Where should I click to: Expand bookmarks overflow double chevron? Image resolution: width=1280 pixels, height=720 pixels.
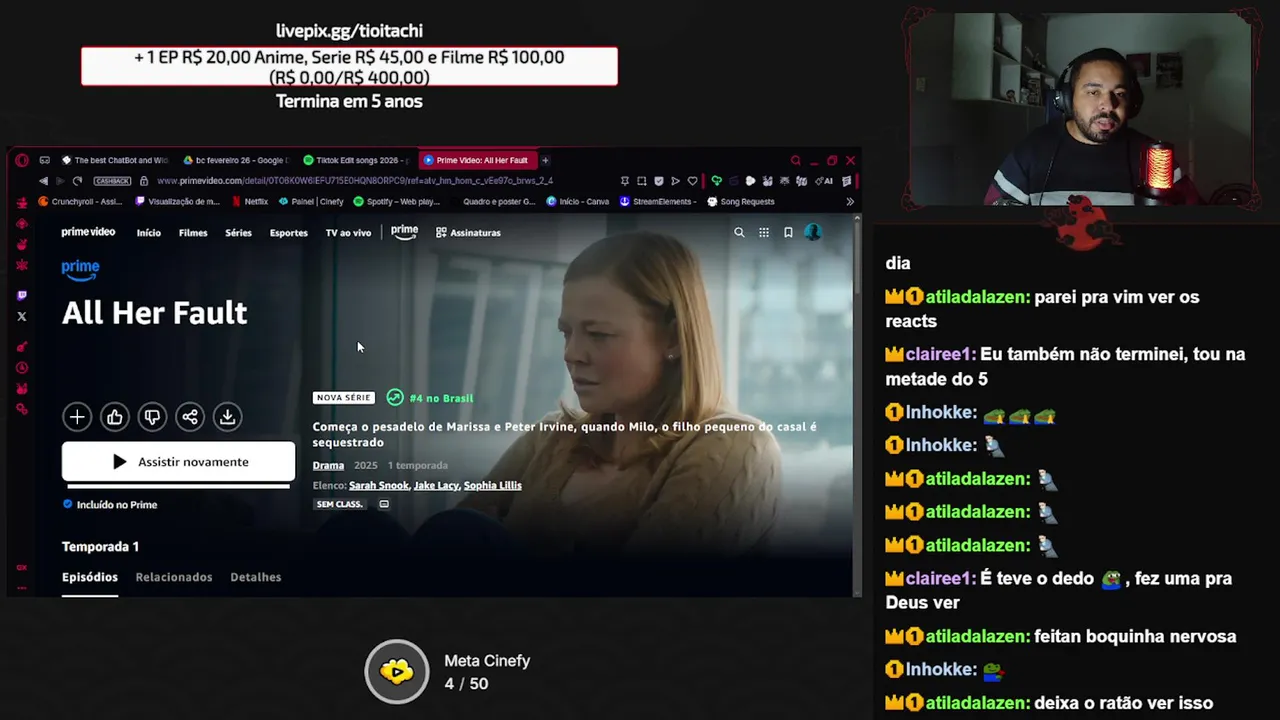click(850, 201)
